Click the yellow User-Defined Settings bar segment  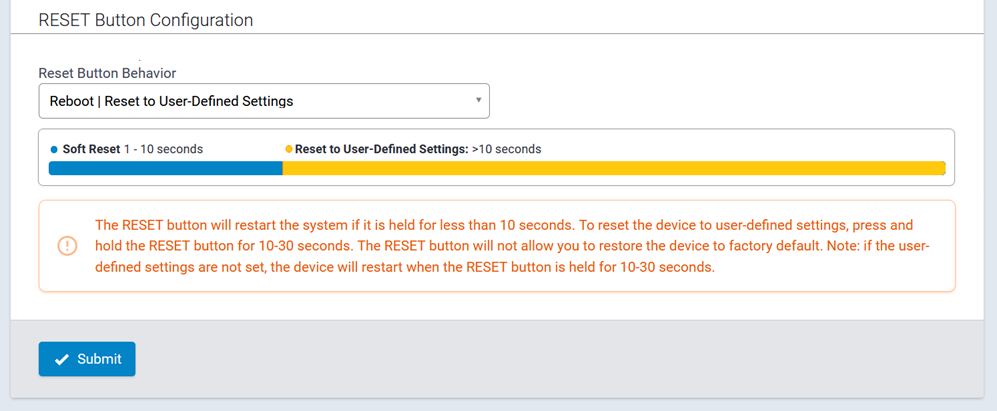tap(613, 168)
